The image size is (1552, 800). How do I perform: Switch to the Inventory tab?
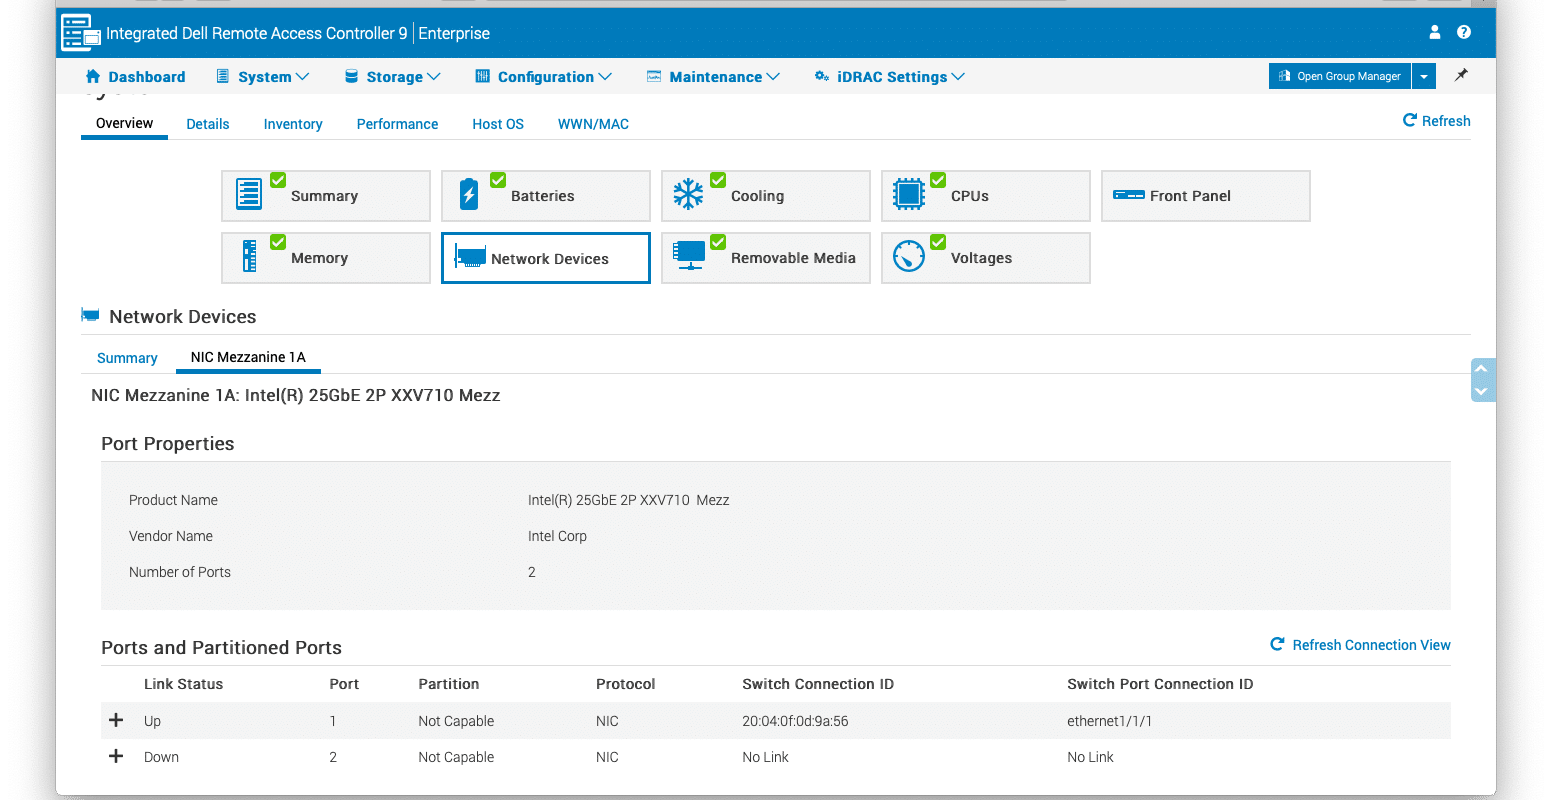(293, 124)
